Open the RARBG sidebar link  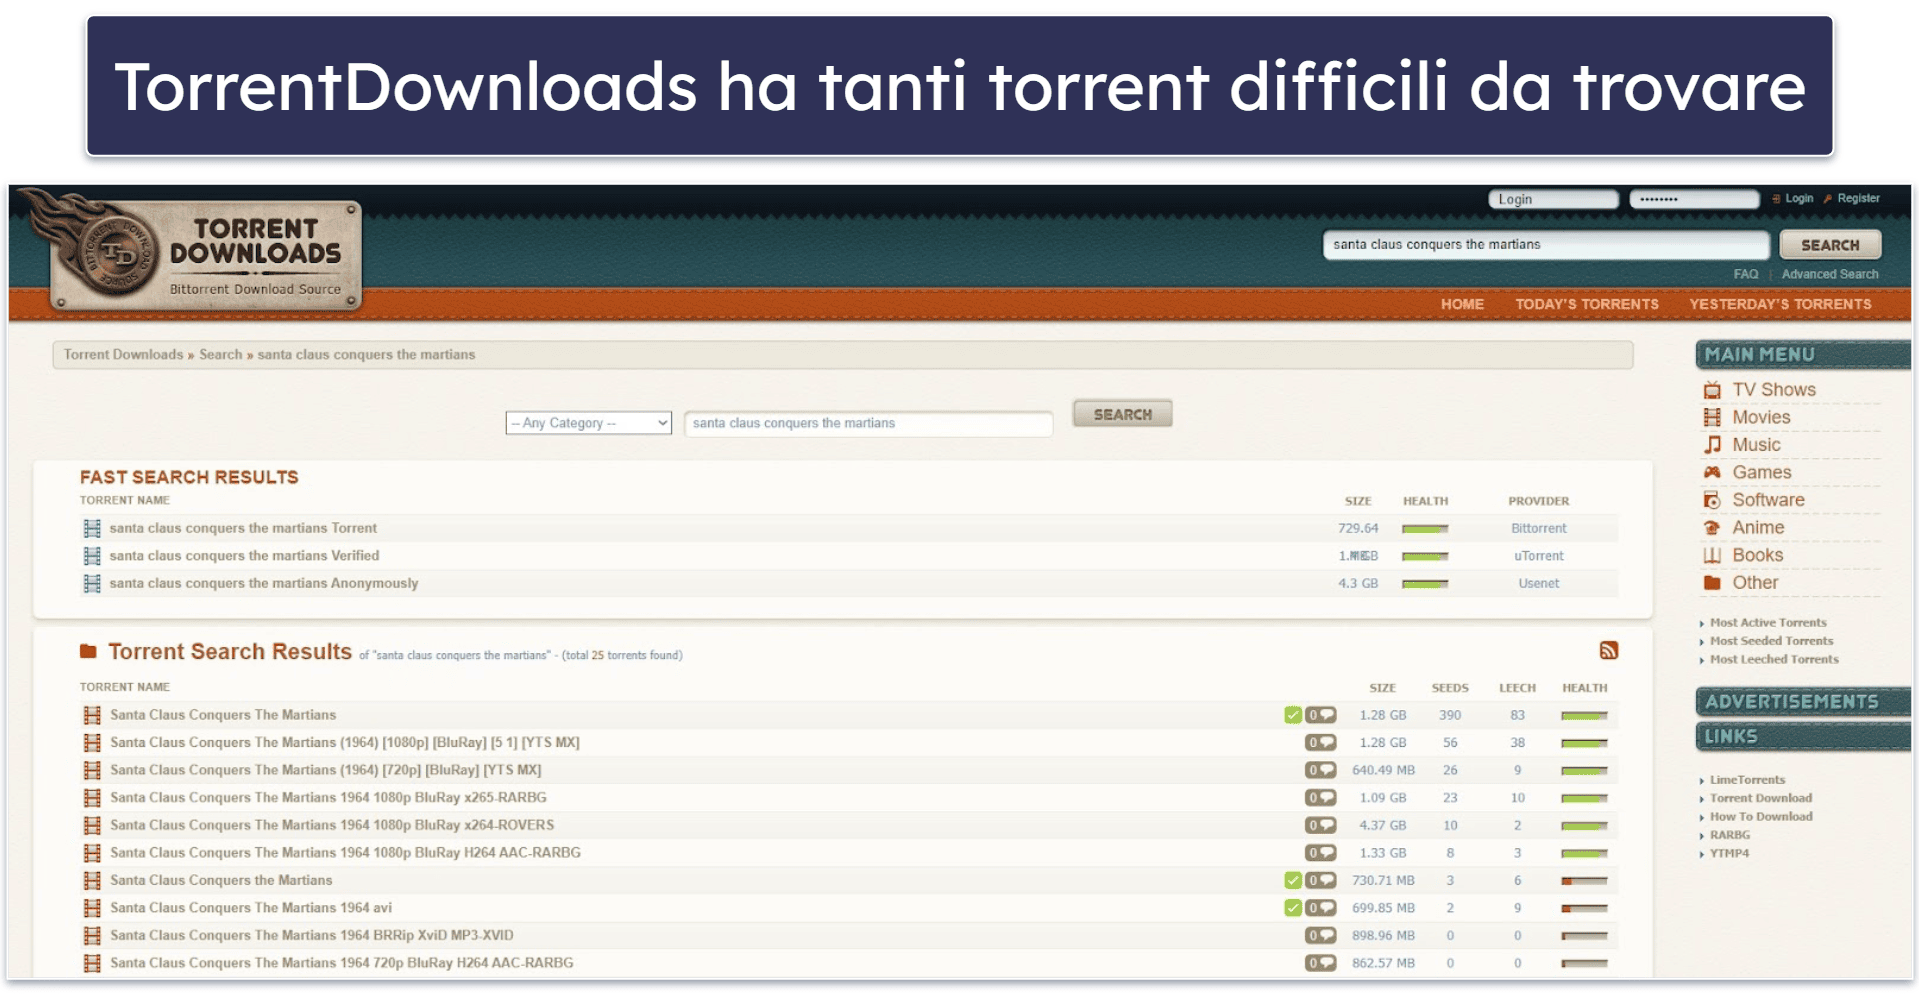(1730, 835)
